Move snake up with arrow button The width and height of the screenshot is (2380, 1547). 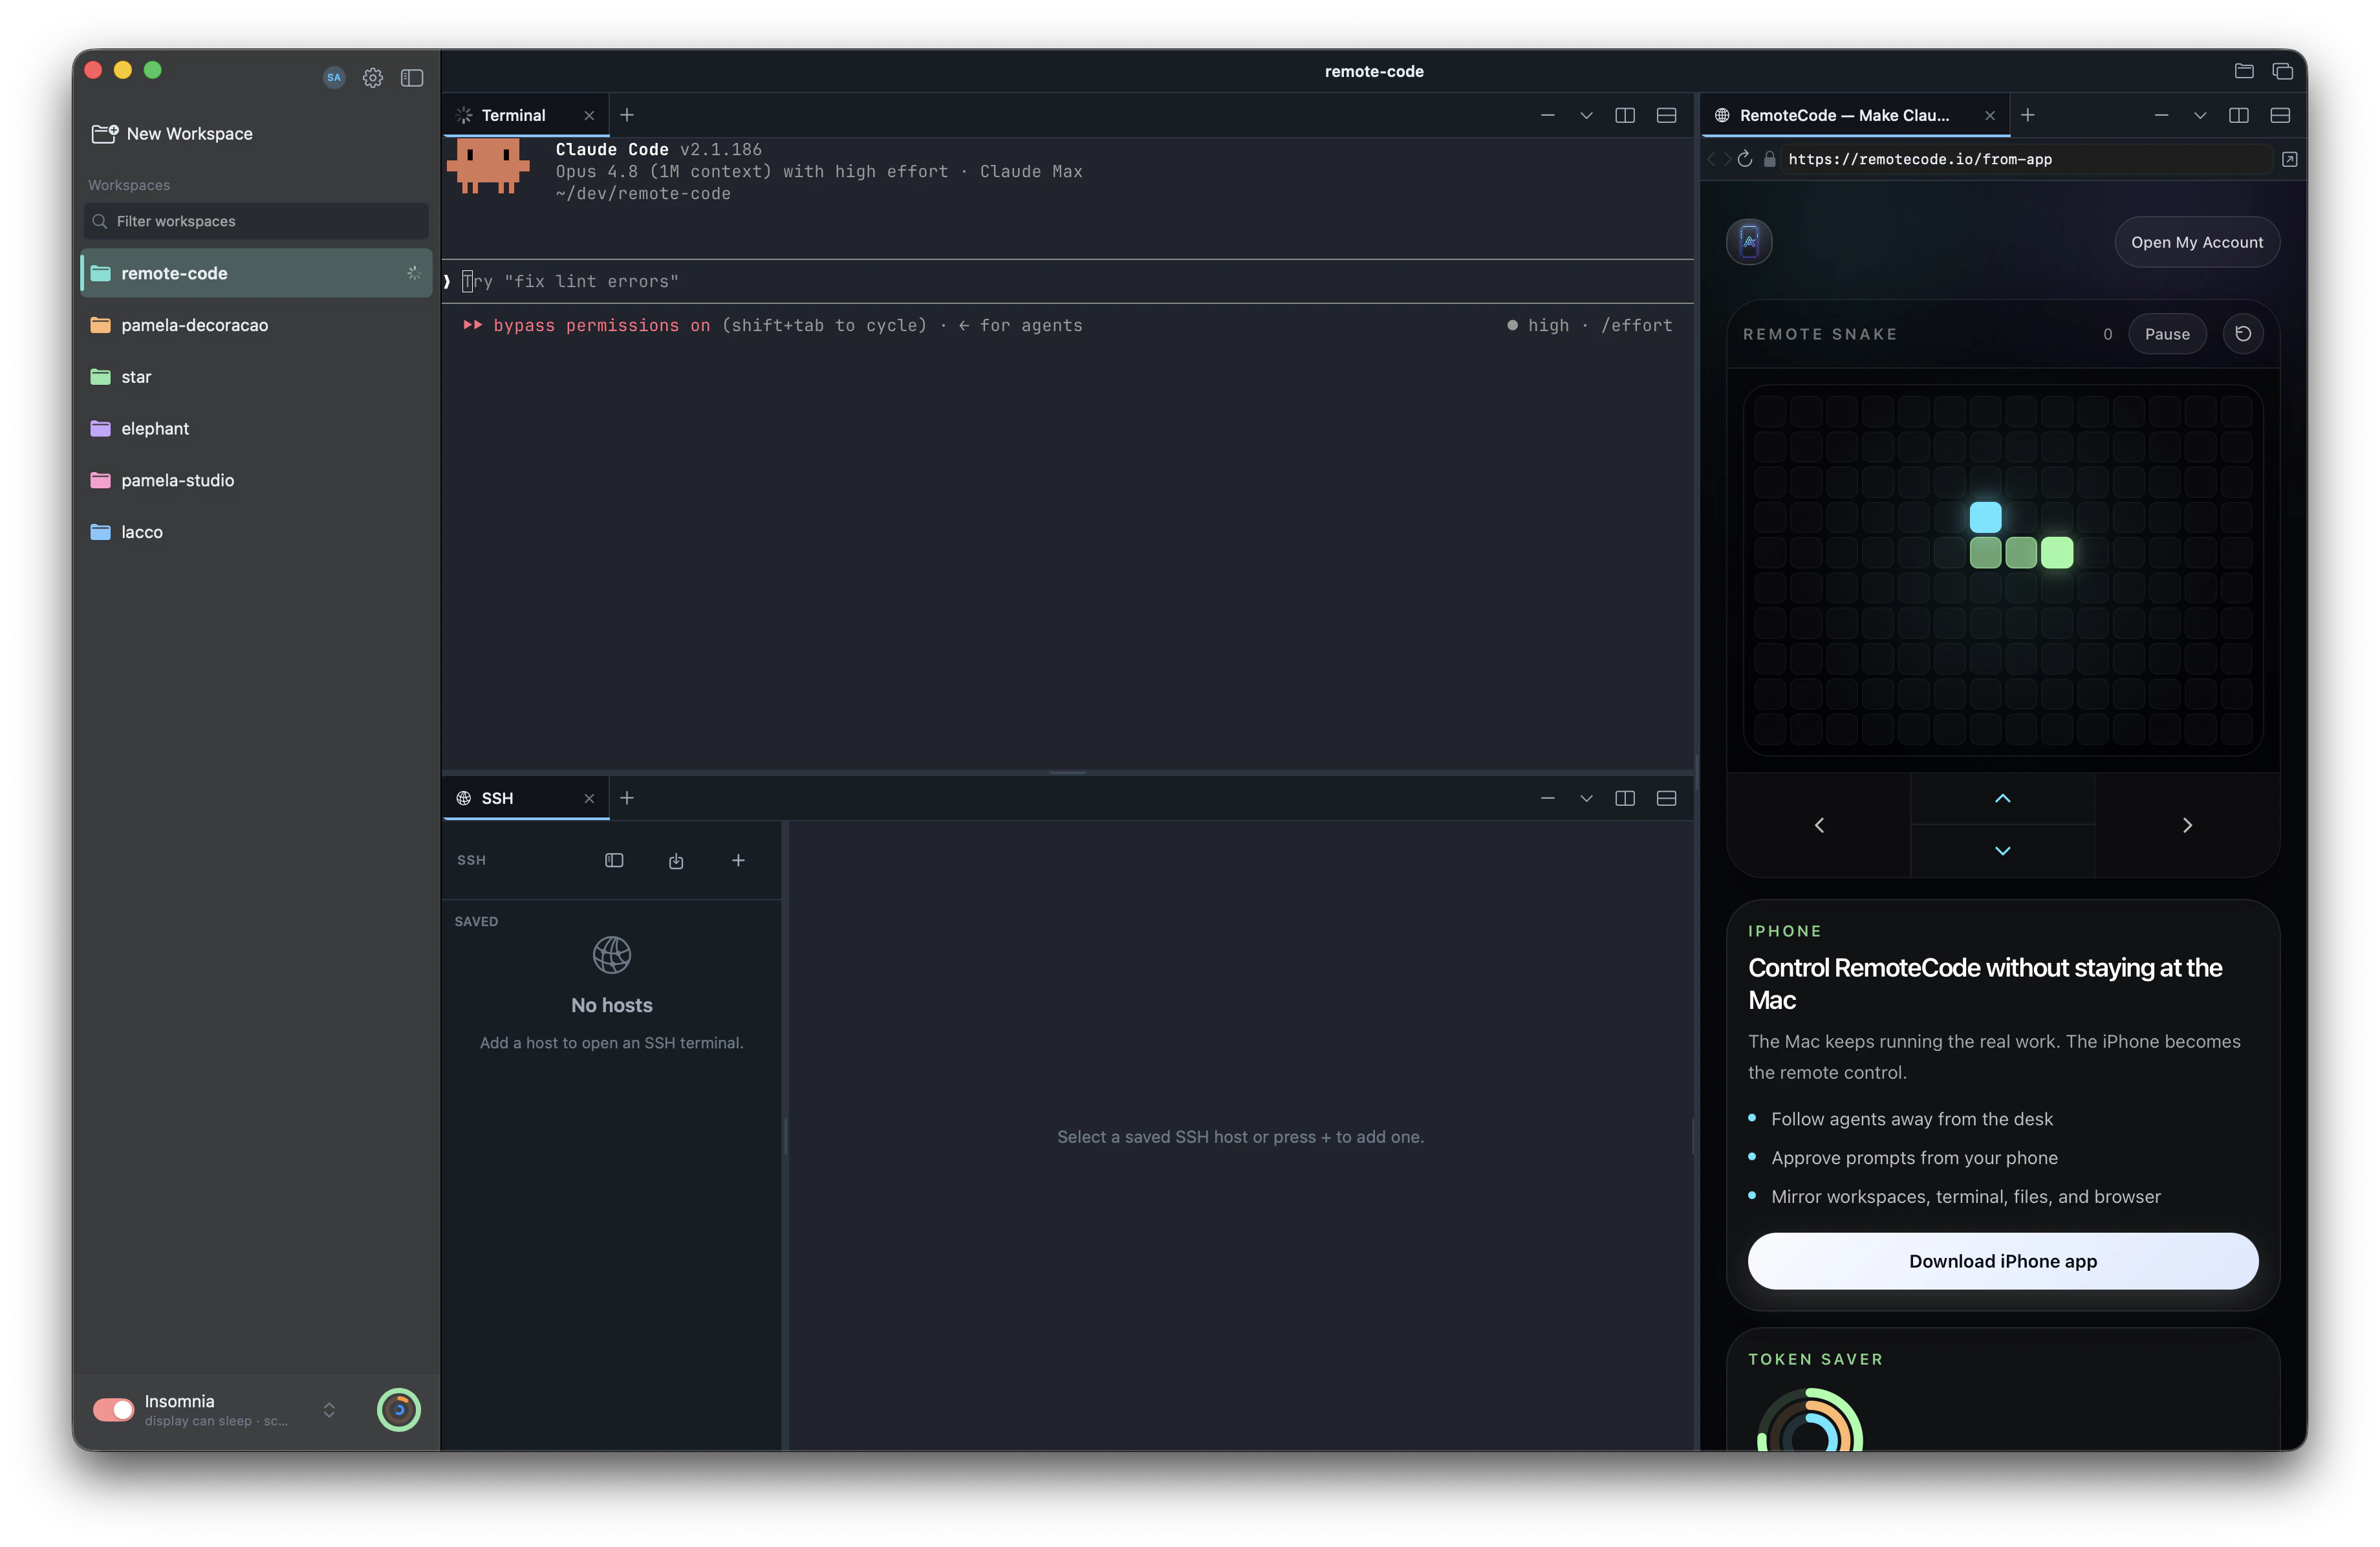pos(2002,798)
